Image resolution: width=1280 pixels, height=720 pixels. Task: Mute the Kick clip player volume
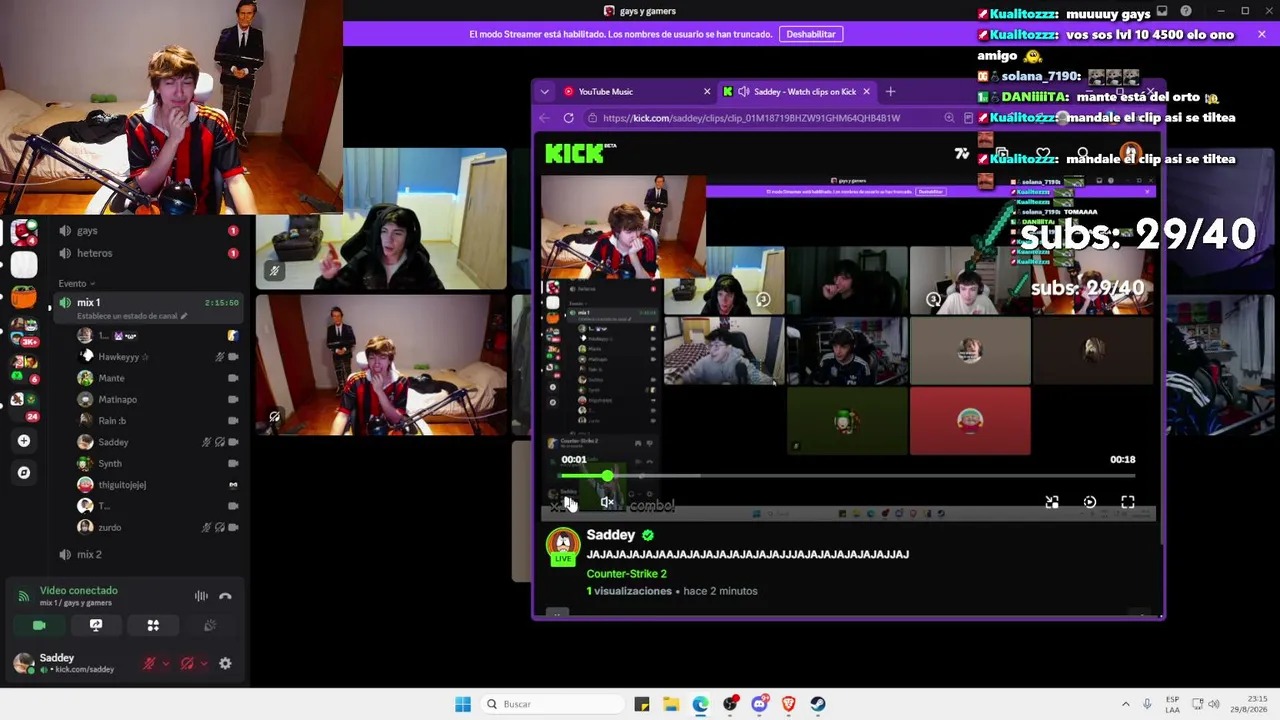click(607, 502)
